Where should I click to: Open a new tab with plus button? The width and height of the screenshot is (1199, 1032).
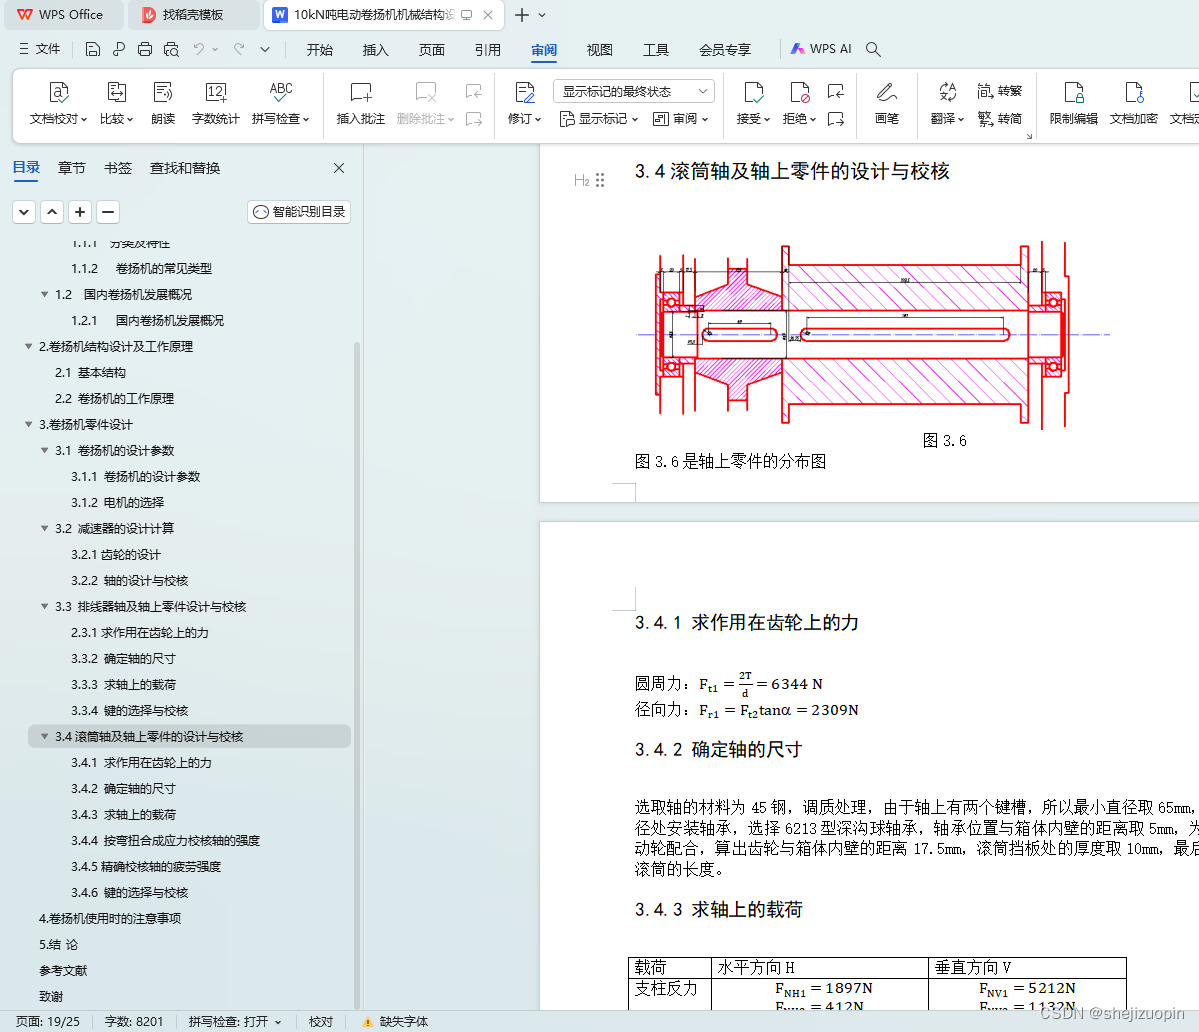[x=522, y=15]
